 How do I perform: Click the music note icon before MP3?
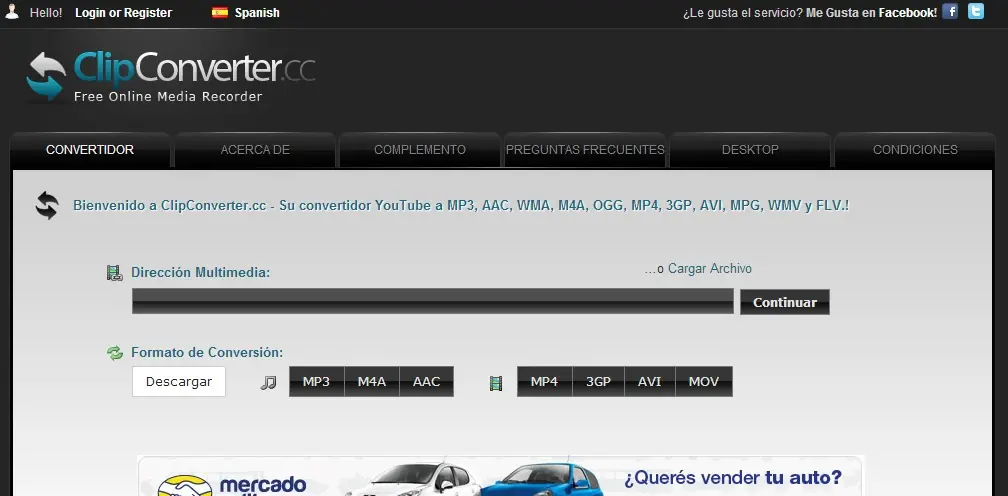click(x=268, y=383)
